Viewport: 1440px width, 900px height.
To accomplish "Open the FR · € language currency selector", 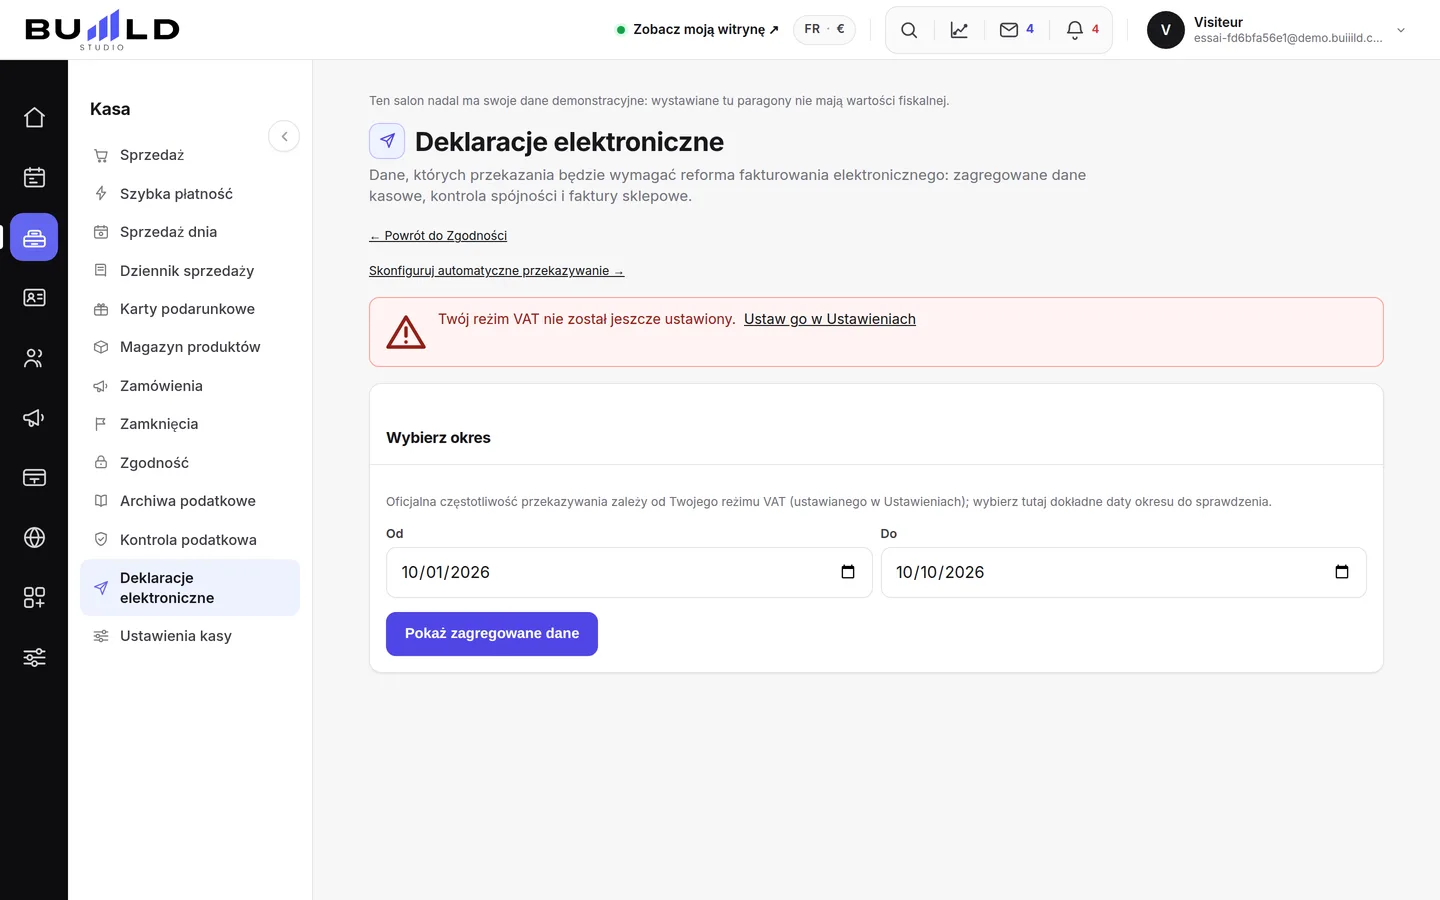I will pos(824,29).
